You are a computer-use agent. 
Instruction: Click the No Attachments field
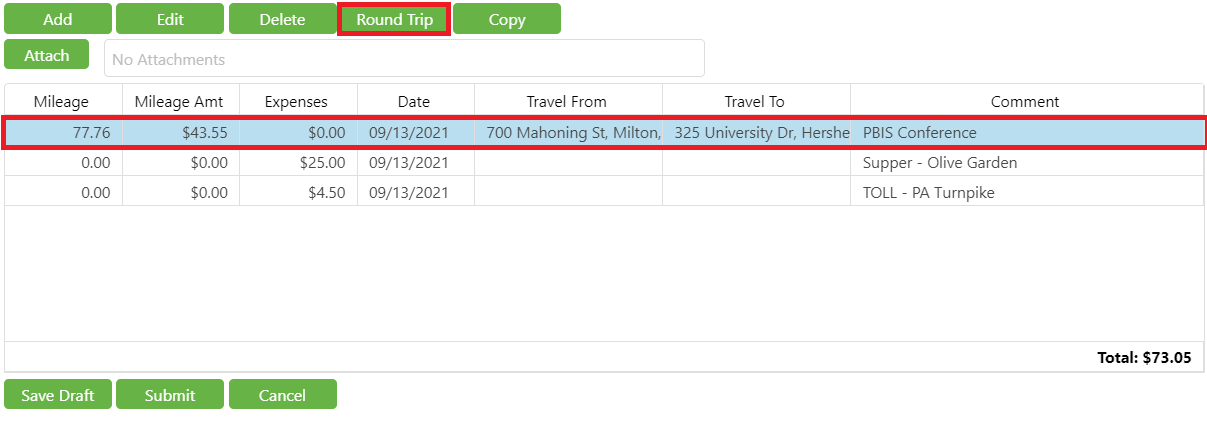click(x=404, y=59)
